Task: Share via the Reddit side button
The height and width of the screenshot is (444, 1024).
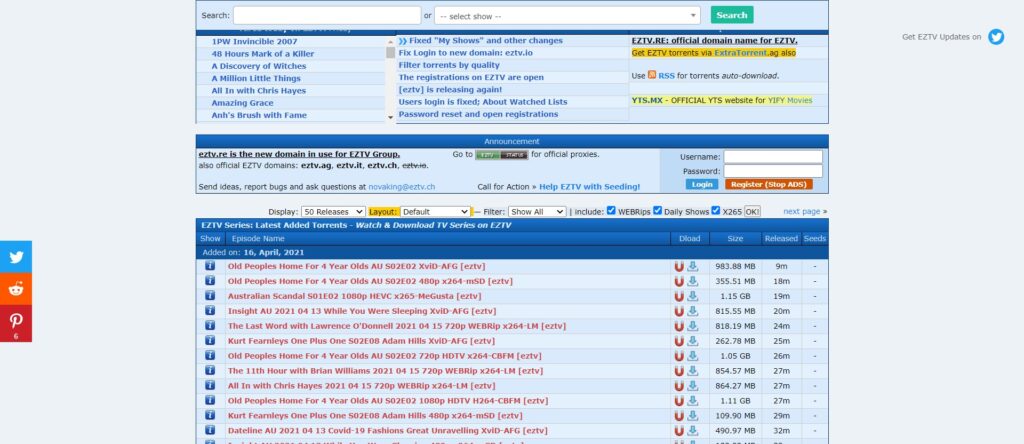Action: point(16,289)
